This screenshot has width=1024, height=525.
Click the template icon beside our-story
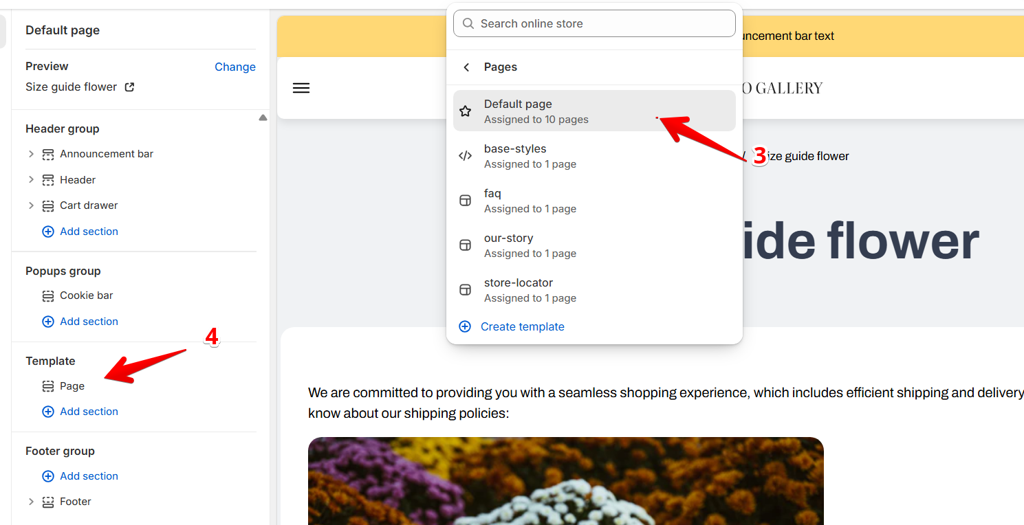465,246
